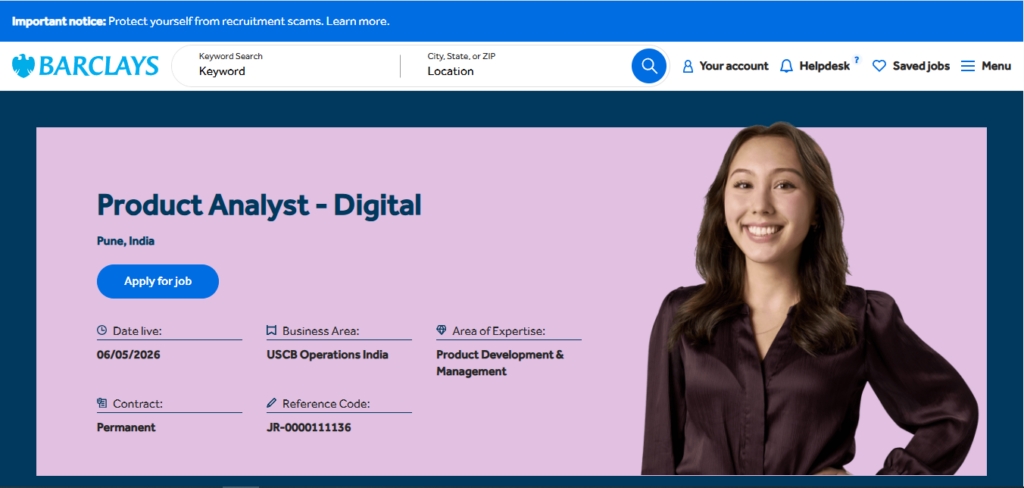Image resolution: width=1024 pixels, height=488 pixels.
Task: Click reference code JR-0000111136
Action: [x=309, y=427]
